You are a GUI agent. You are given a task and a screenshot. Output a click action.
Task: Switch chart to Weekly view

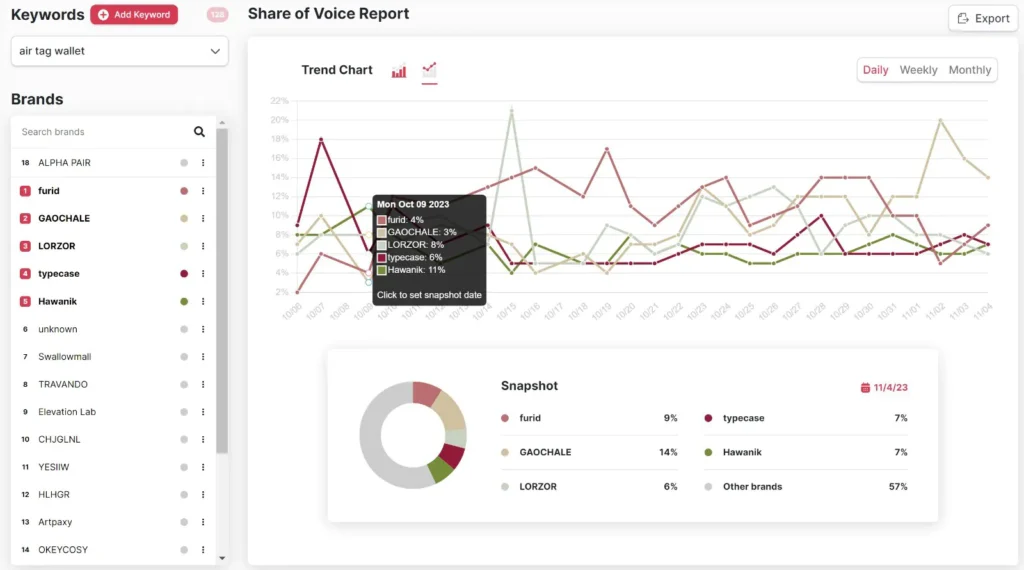(x=918, y=70)
